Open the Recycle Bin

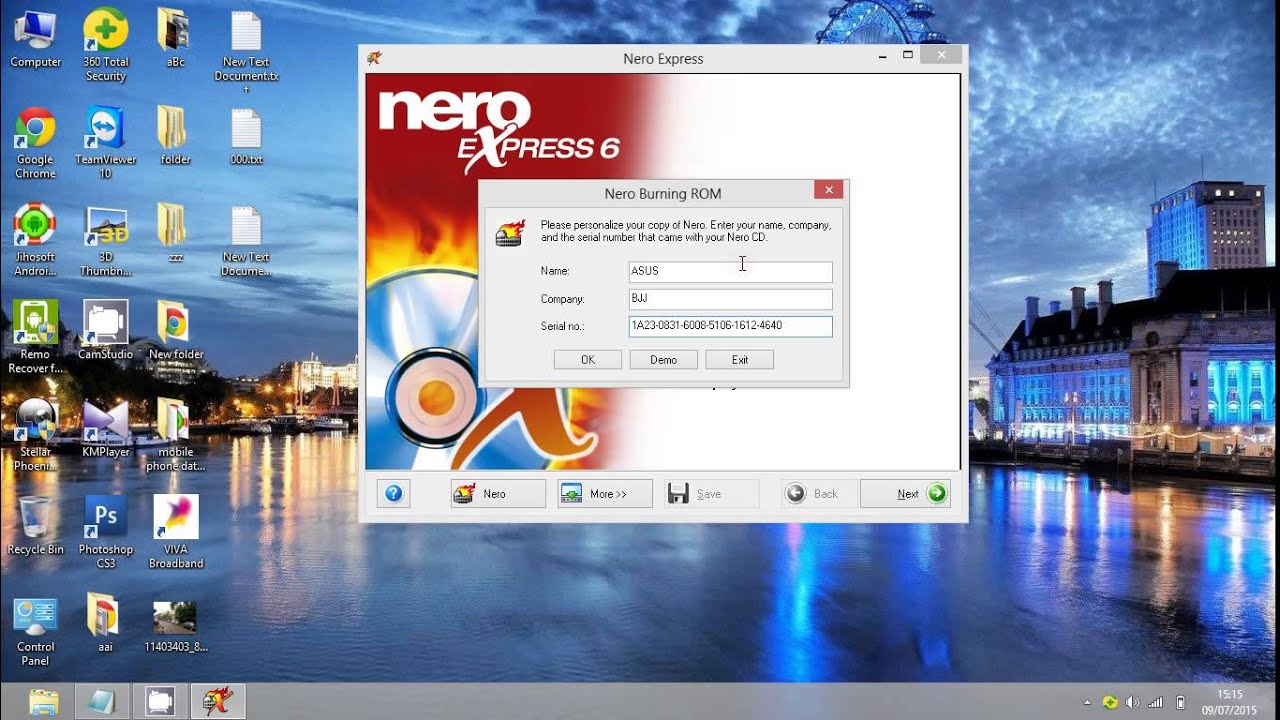[x=35, y=526]
